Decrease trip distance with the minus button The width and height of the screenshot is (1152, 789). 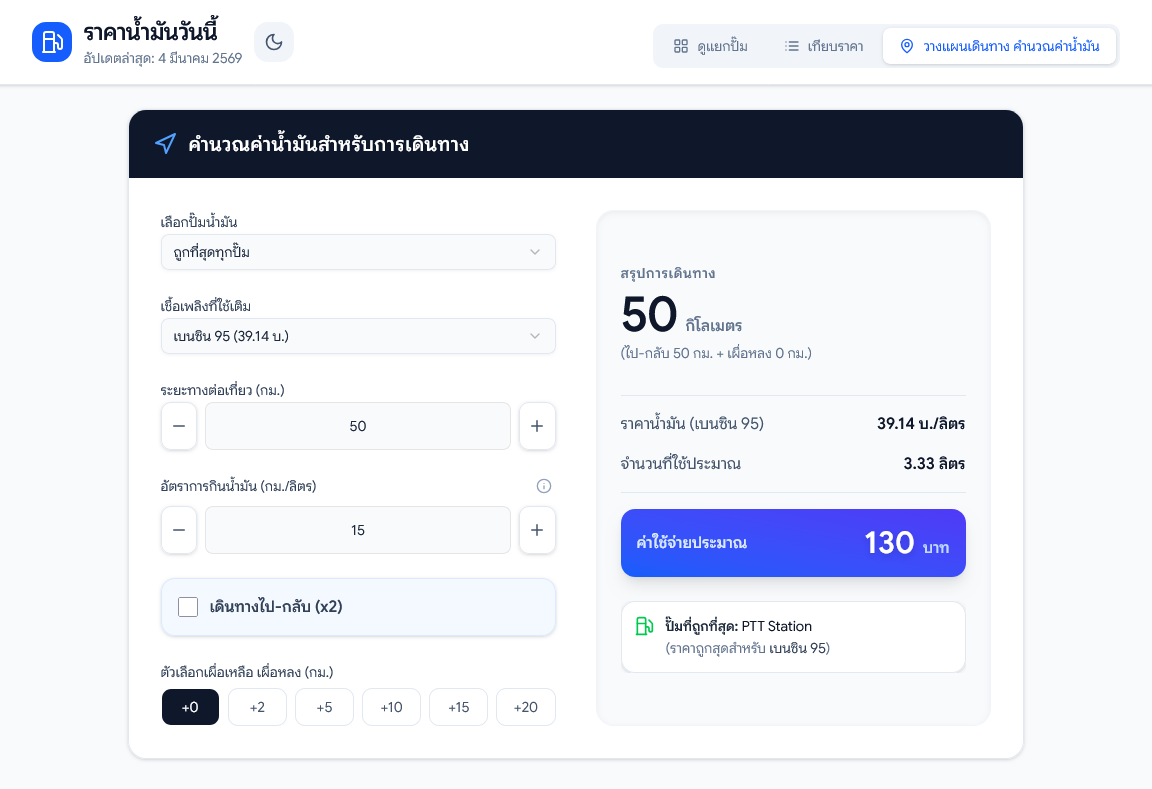tap(179, 426)
